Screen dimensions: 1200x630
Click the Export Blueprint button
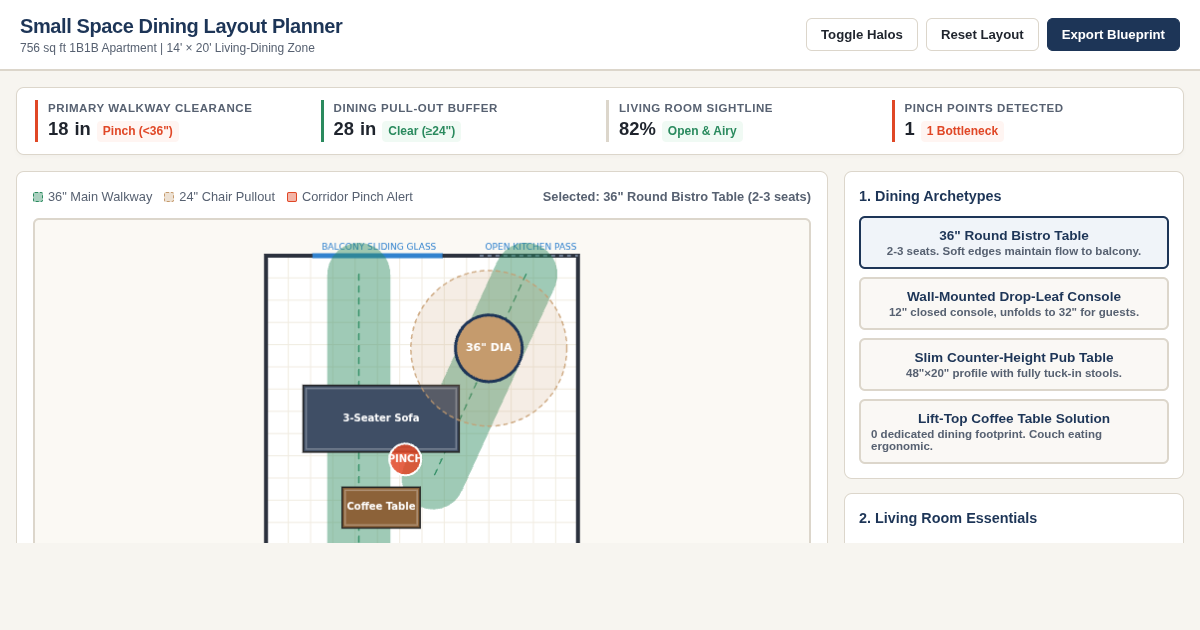point(1113,34)
